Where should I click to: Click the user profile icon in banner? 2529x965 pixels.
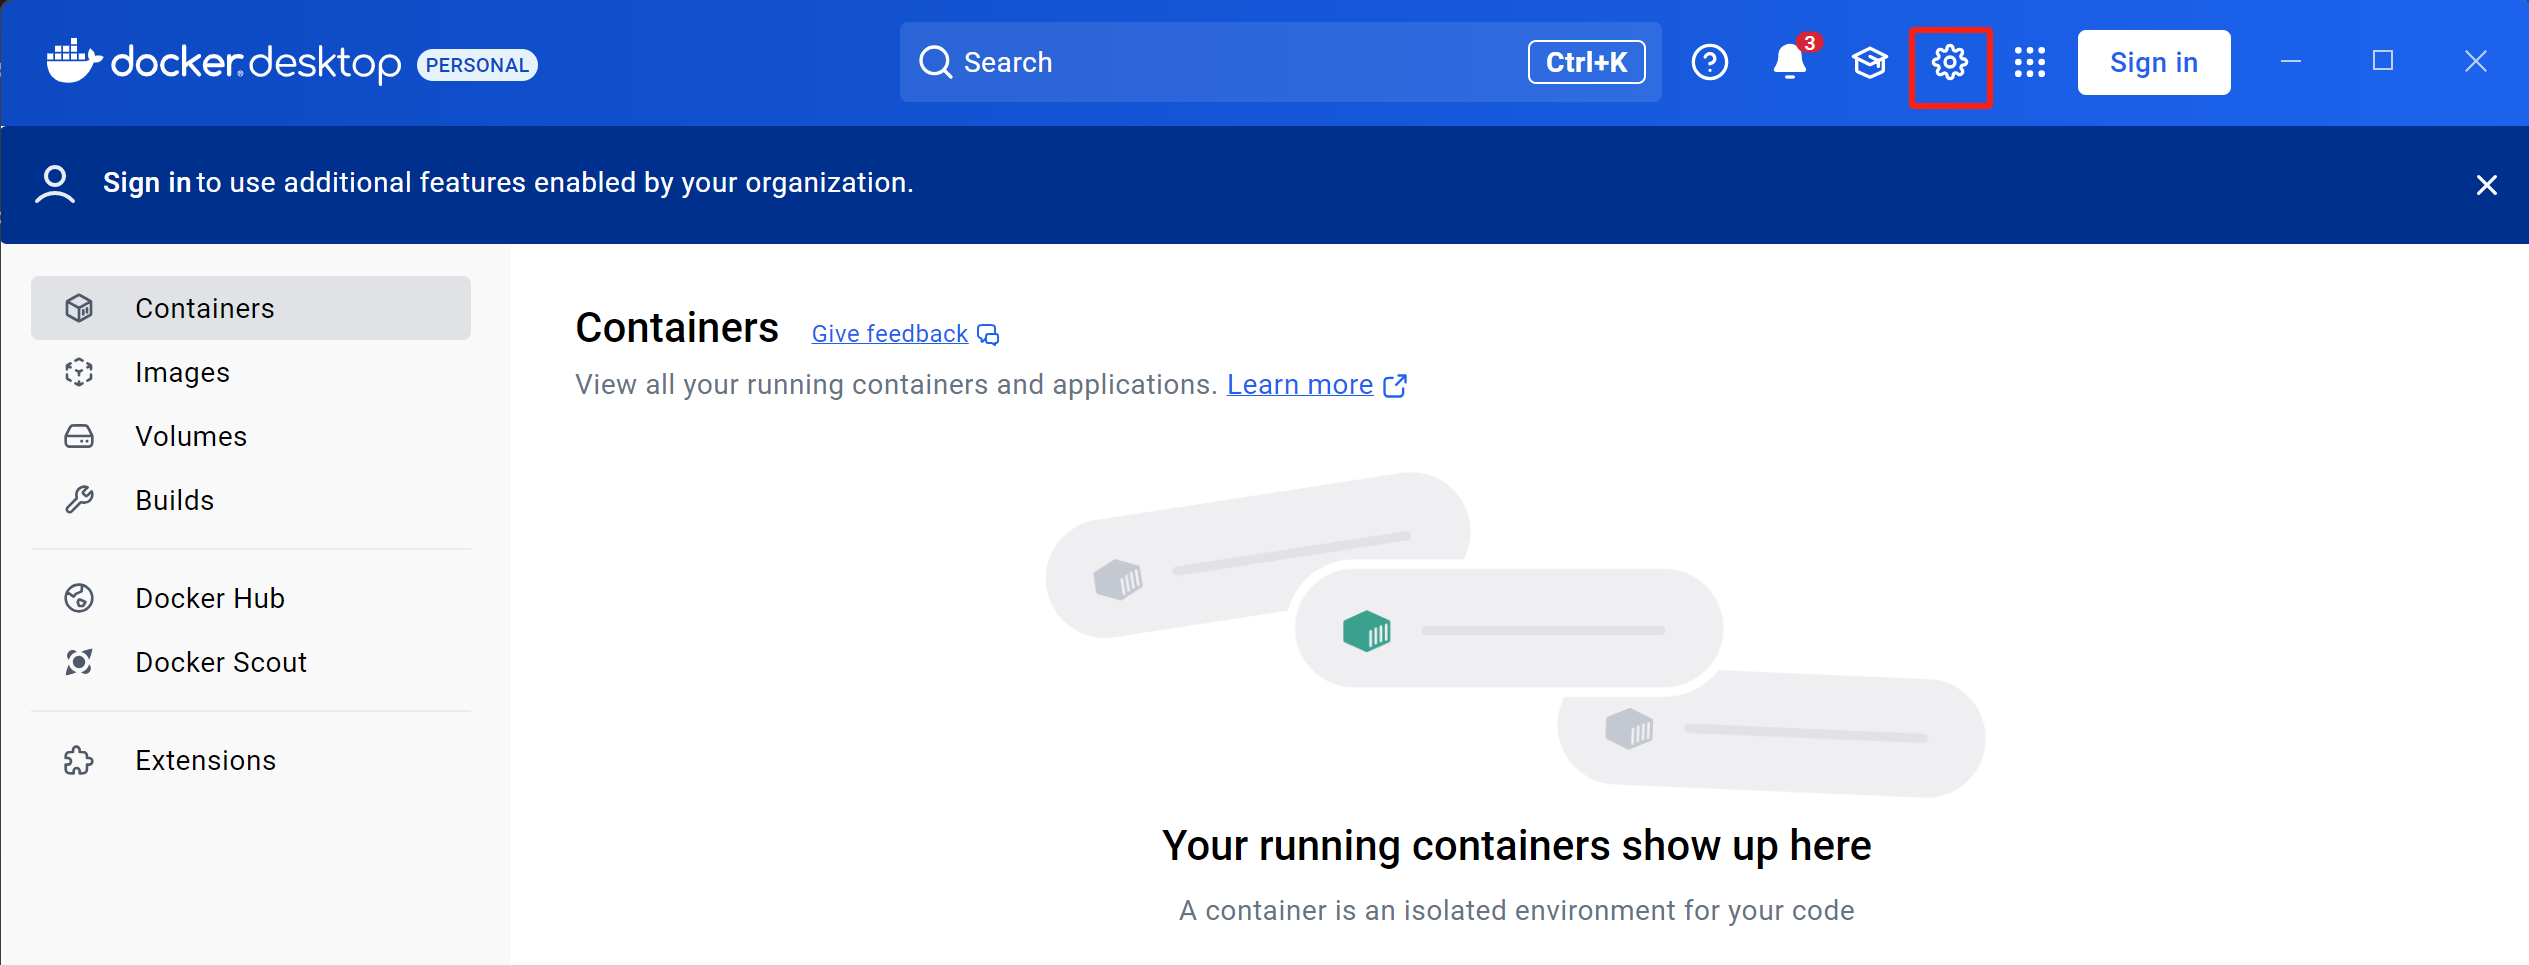pos(55,184)
